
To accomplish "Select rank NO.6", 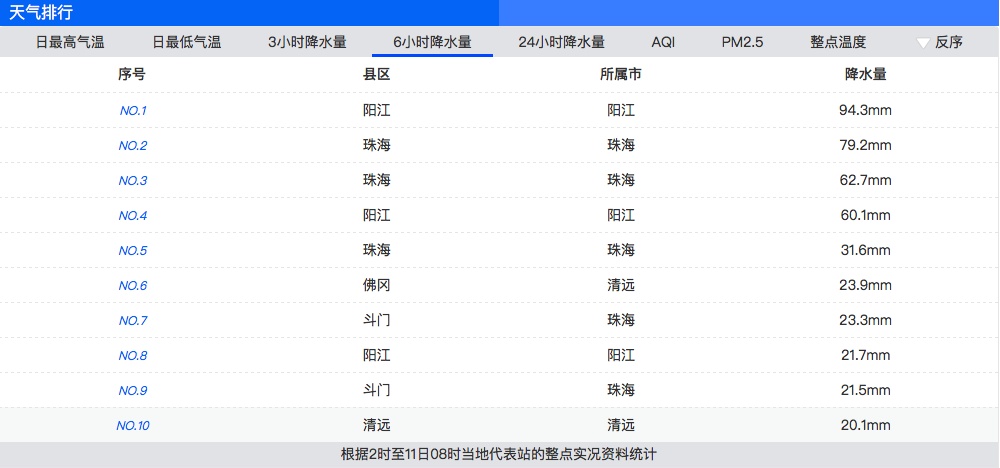I will [133, 286].
